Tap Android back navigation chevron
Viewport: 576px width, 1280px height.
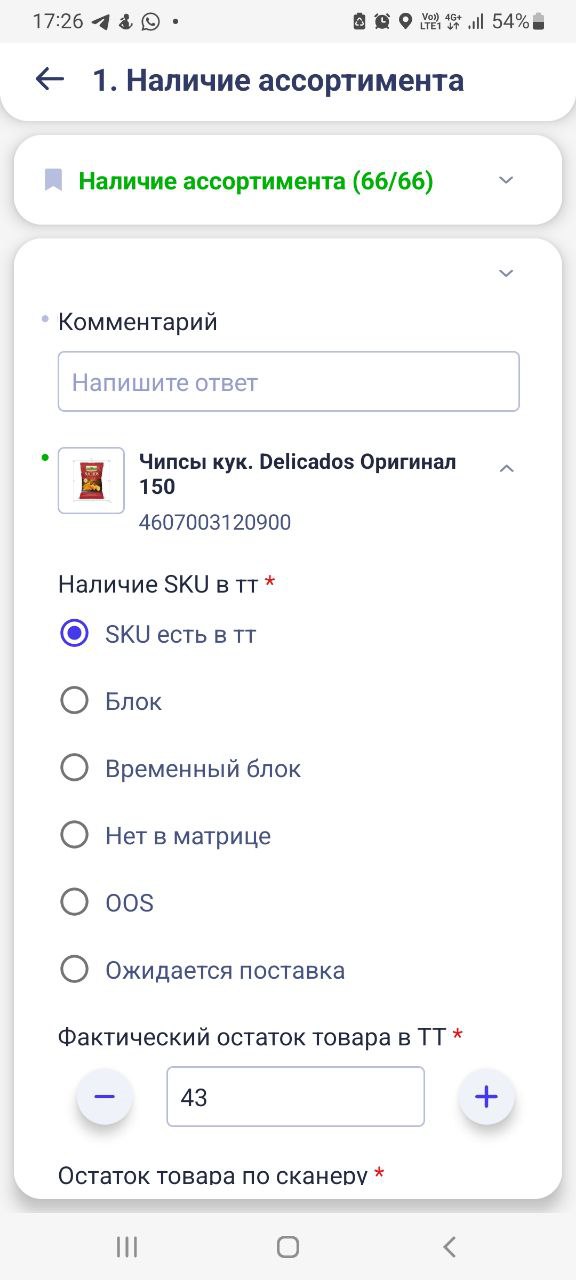click(449, 1246)
